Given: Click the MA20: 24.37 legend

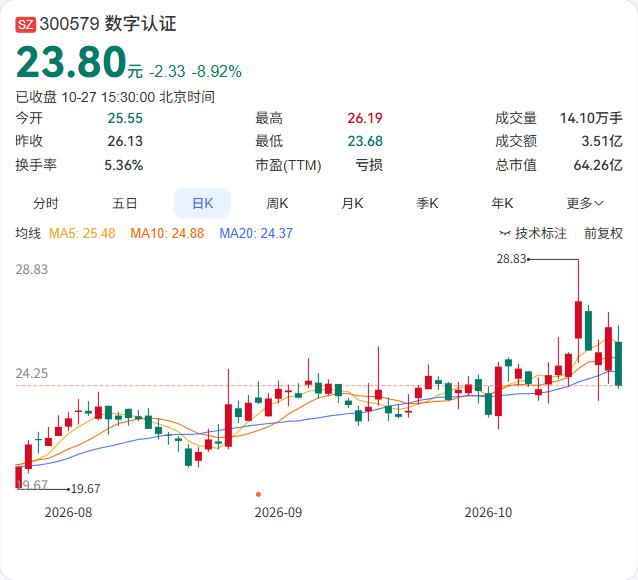Looking at the screenshot, I should 256,233.
